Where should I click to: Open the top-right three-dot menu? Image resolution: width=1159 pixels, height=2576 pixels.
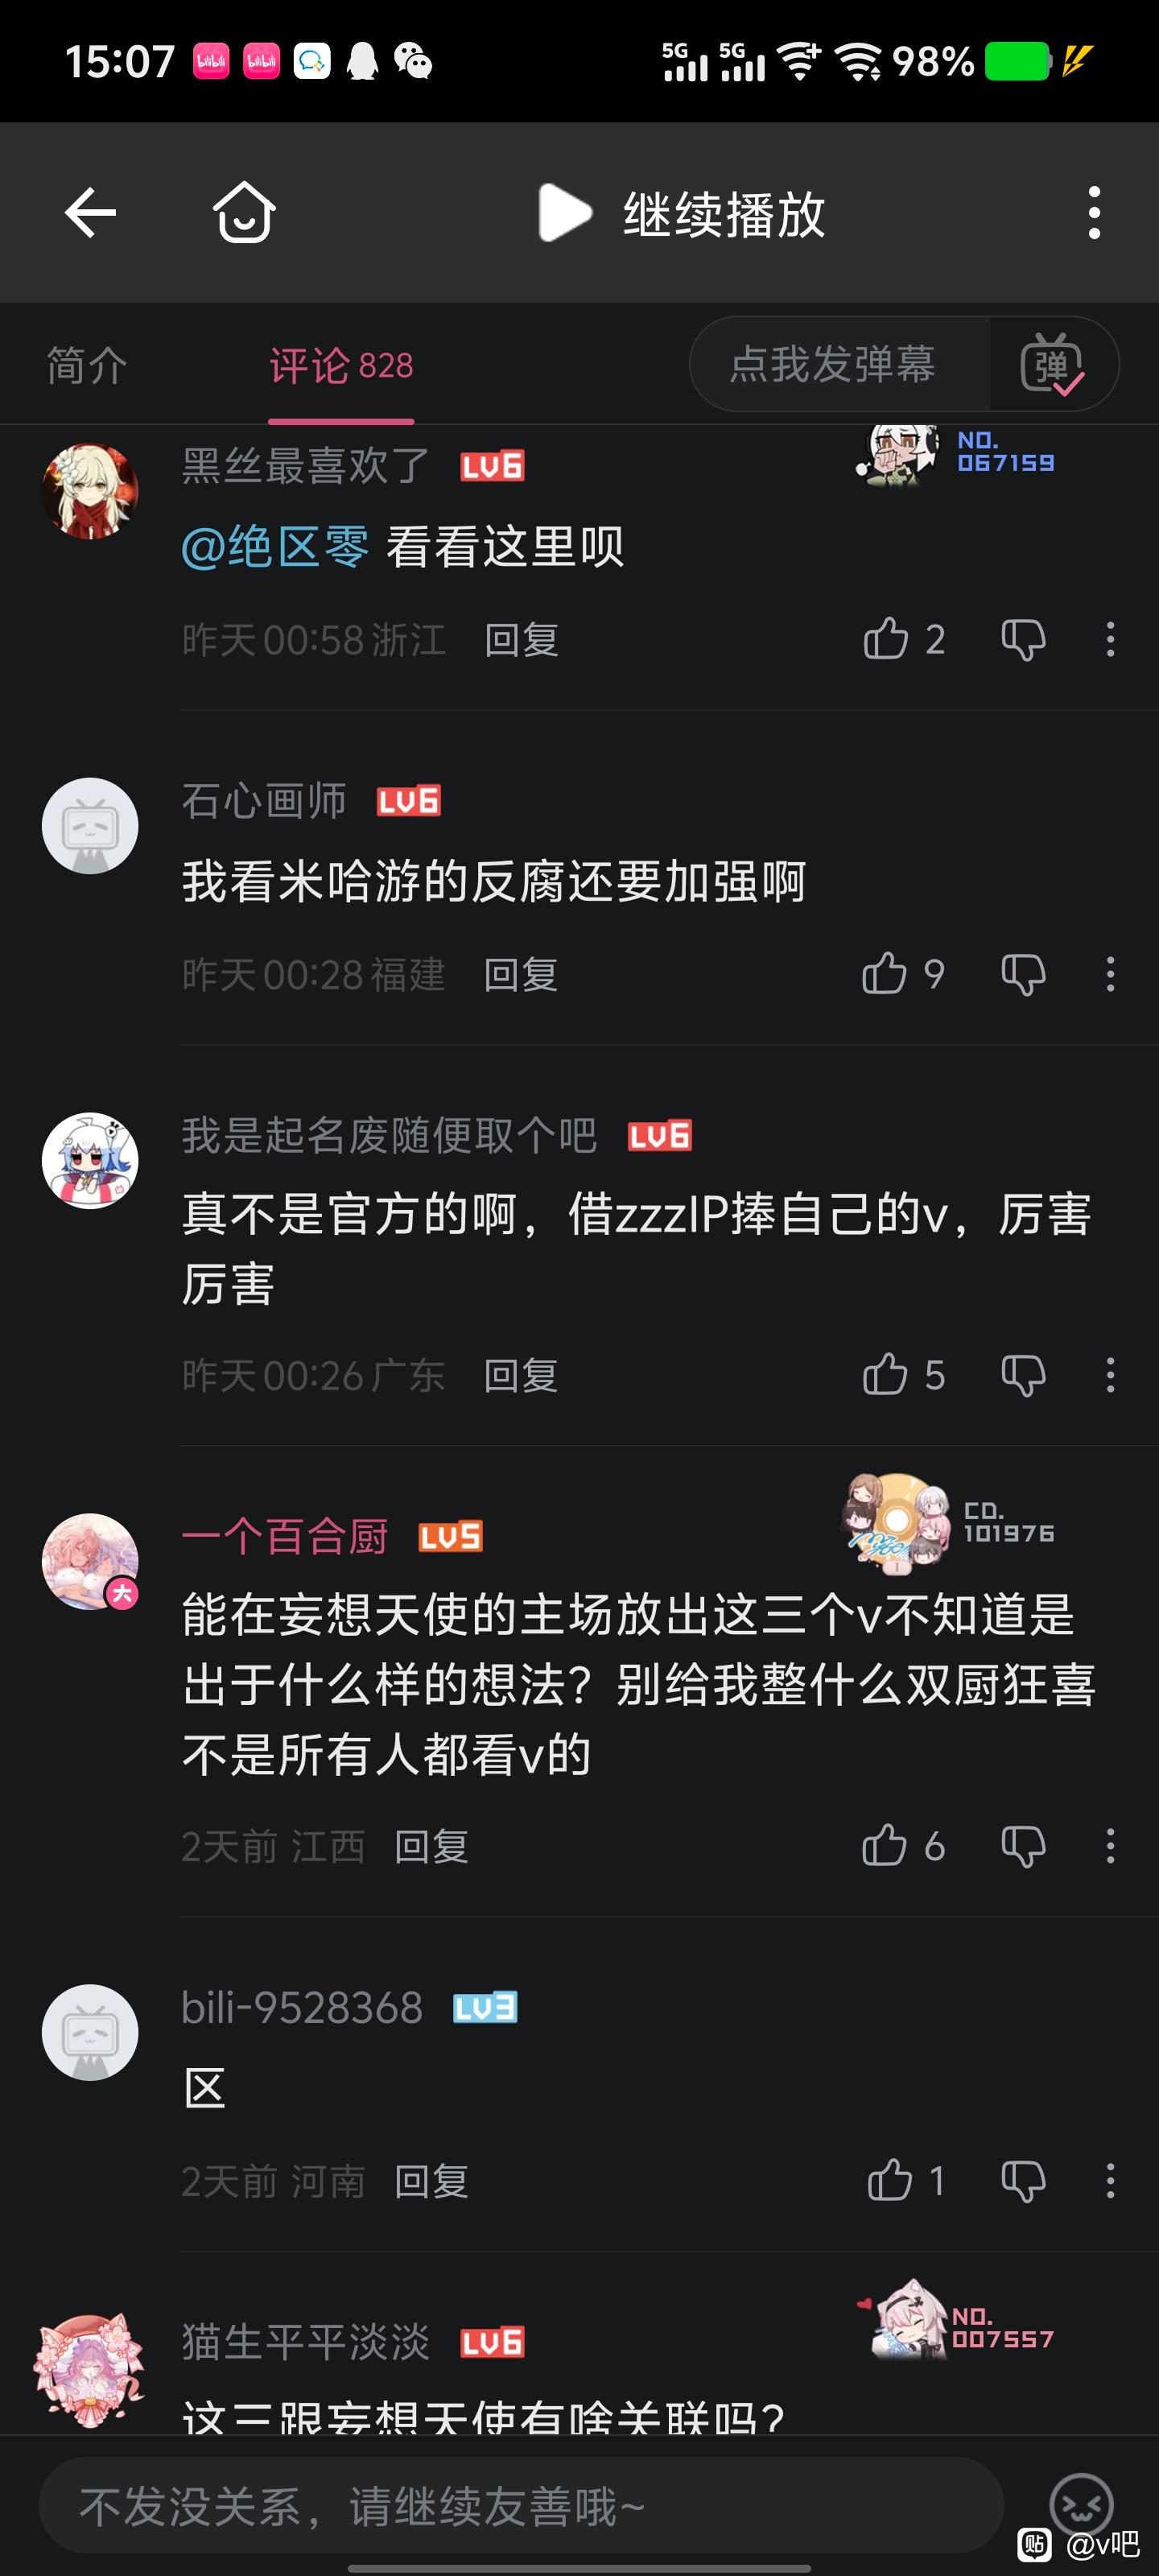click(x=1094, y=213)
